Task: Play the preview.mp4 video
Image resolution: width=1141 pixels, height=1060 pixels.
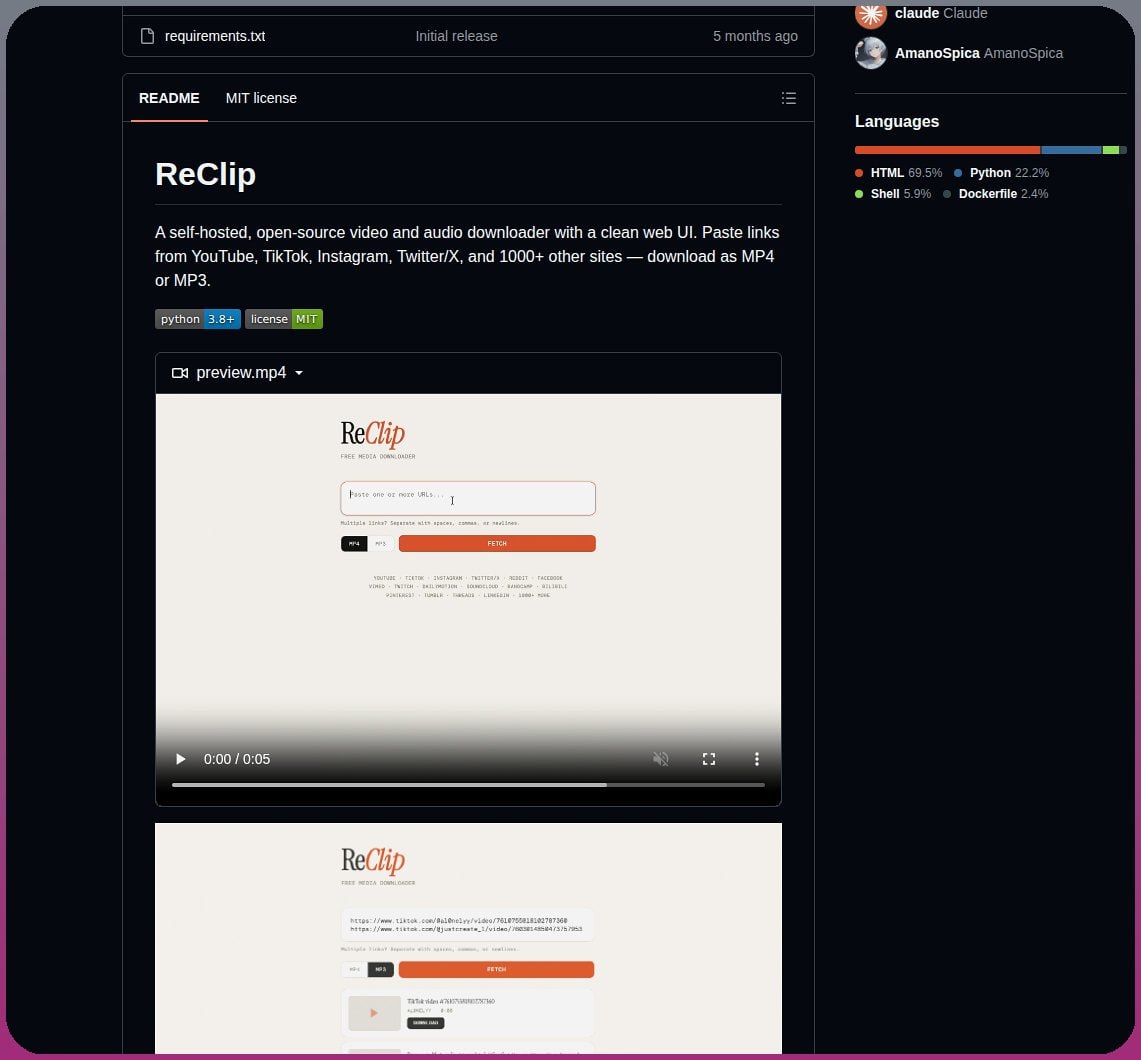Action: tap(180, 759)
